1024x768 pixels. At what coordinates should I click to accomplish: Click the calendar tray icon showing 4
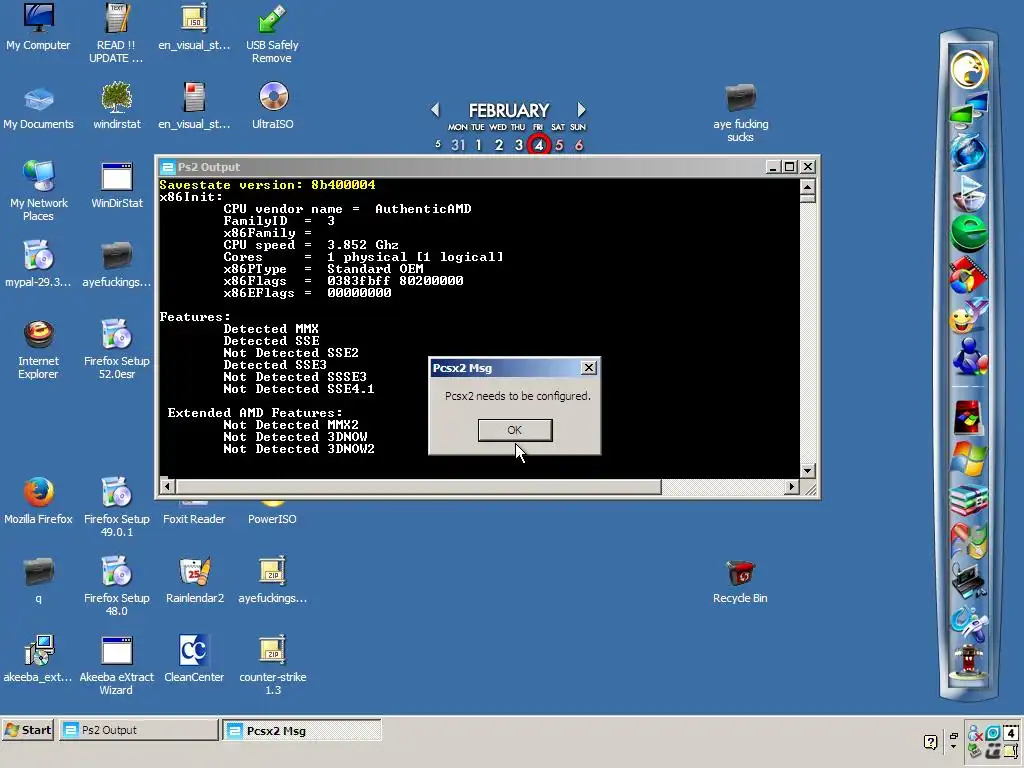click(1012, 733)
